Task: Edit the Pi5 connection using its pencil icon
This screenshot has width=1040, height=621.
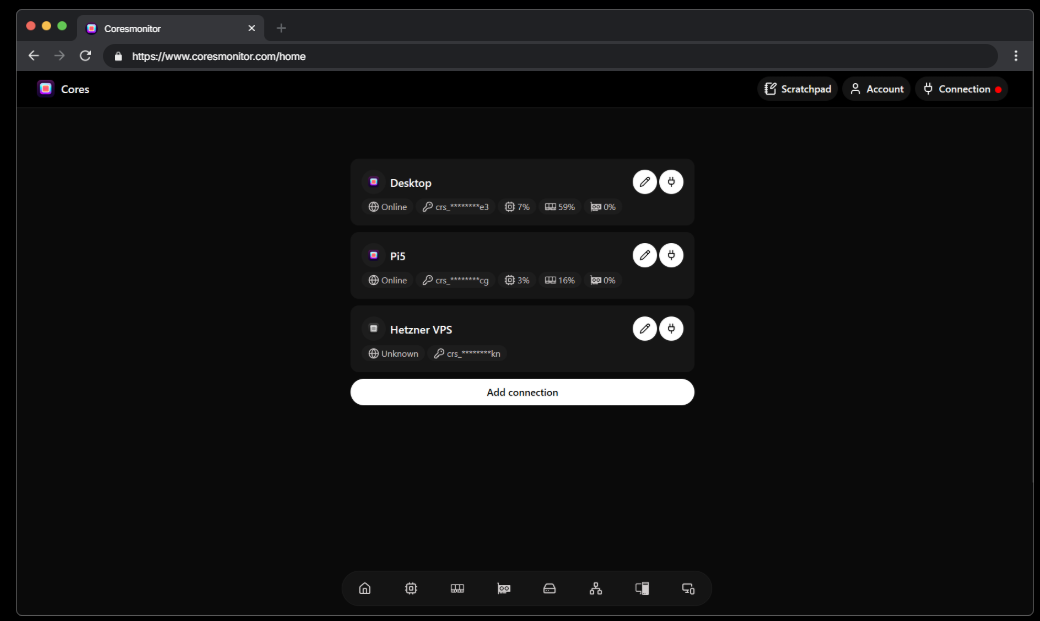Action: click(x=645, y=255)
